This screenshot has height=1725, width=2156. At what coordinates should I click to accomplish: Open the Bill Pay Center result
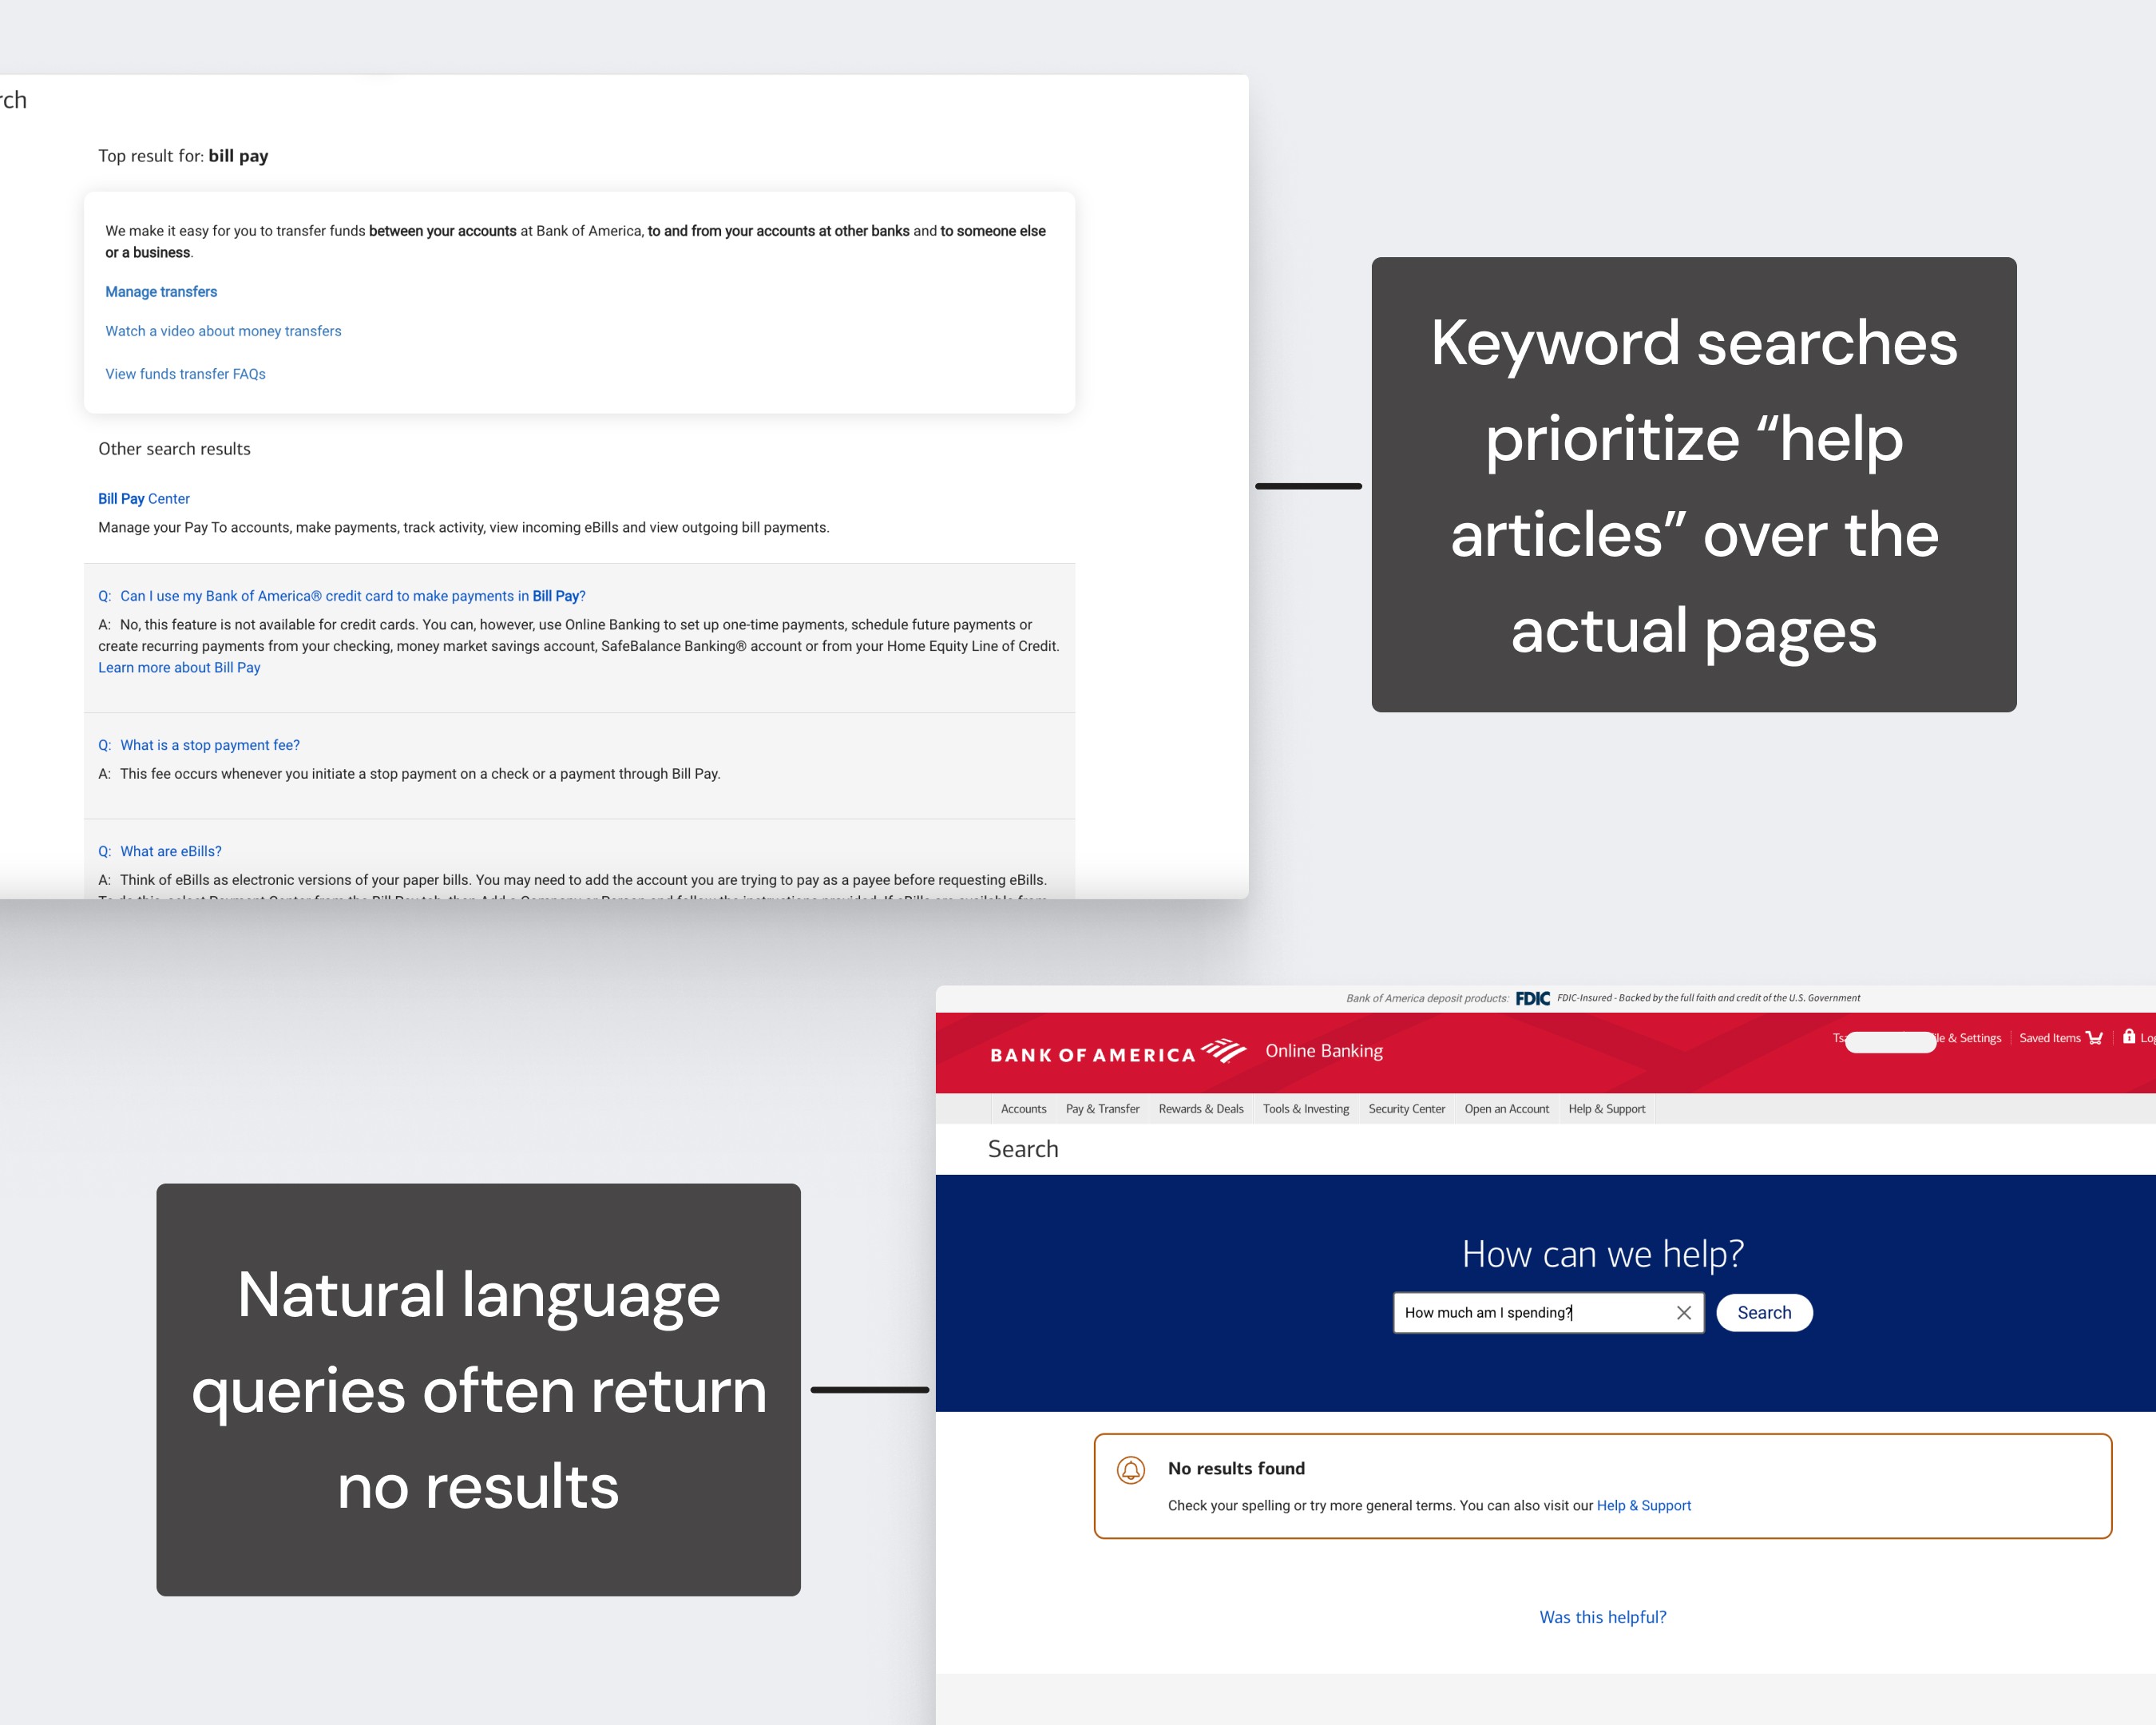144,499
